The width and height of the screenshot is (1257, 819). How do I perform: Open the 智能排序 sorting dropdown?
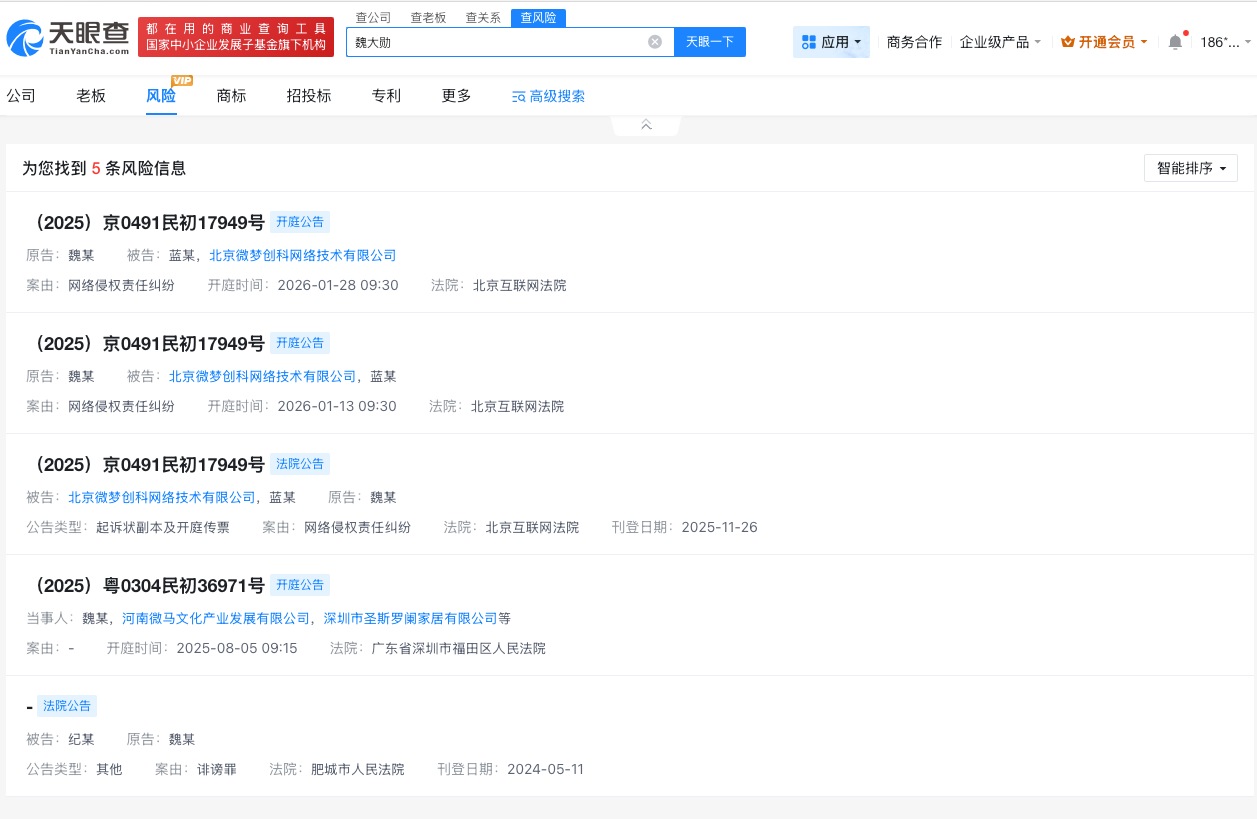pyautogui.click(x=1190, y=168)
